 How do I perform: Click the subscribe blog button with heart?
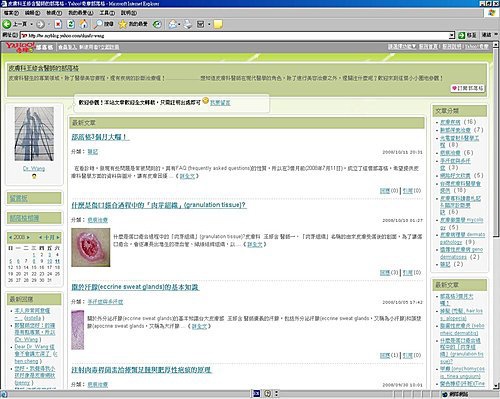(468, 88)
